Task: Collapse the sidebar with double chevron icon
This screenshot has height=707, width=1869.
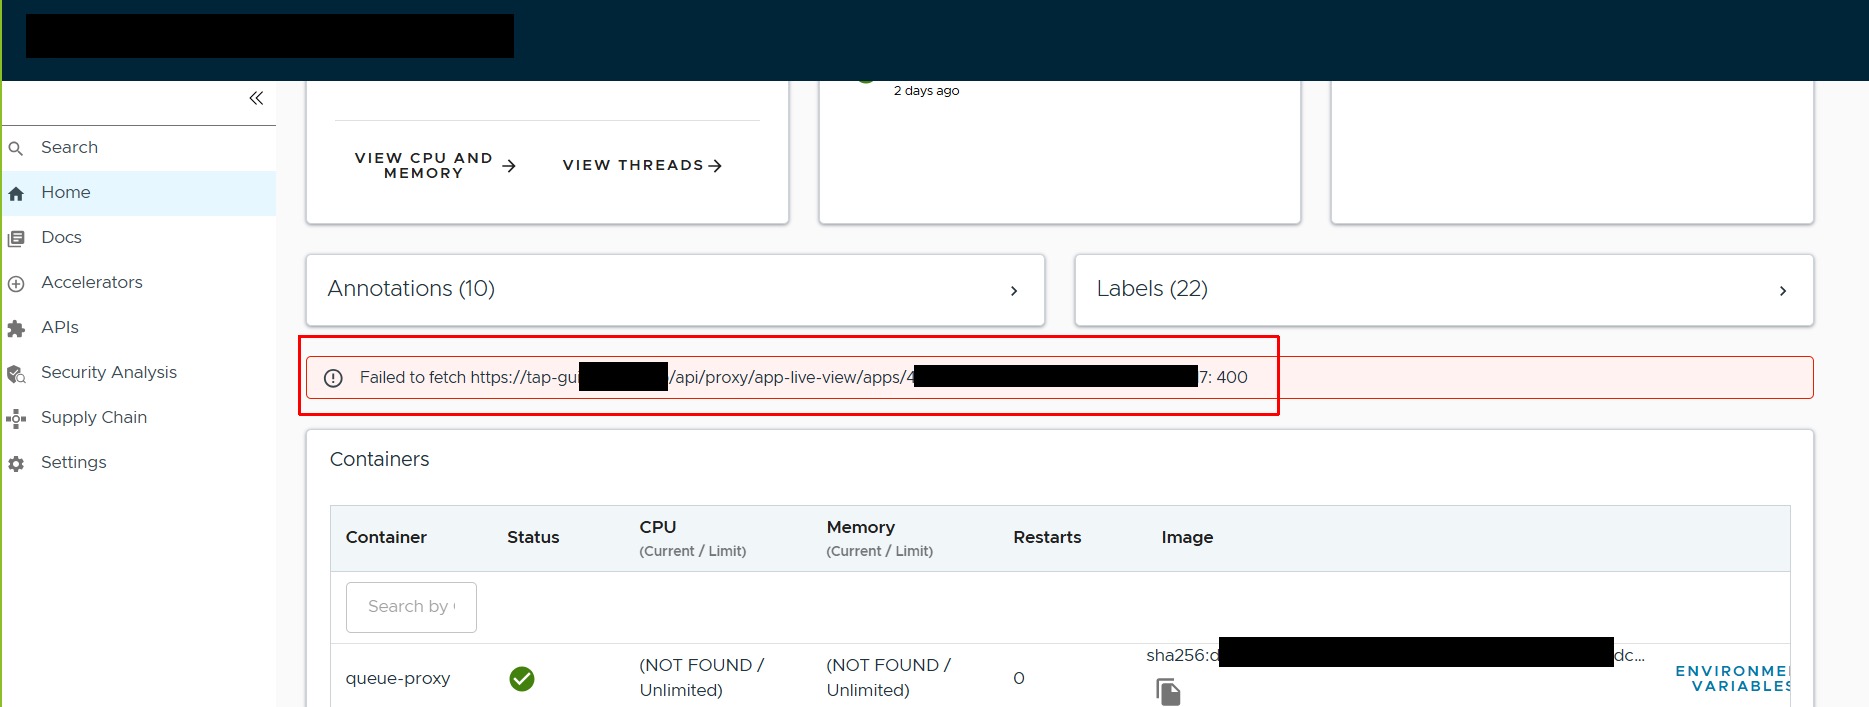Action: pos(256,98)
